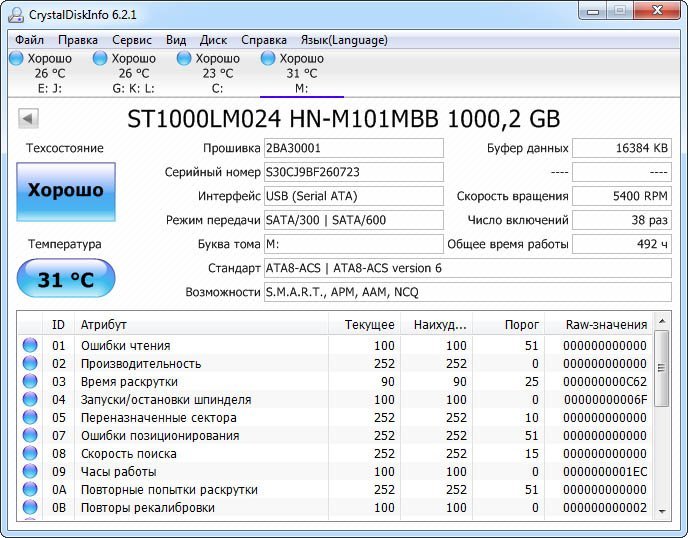688x538 pixels.
Task: Open the Диск menu
Action: click(x=213, y=40)
